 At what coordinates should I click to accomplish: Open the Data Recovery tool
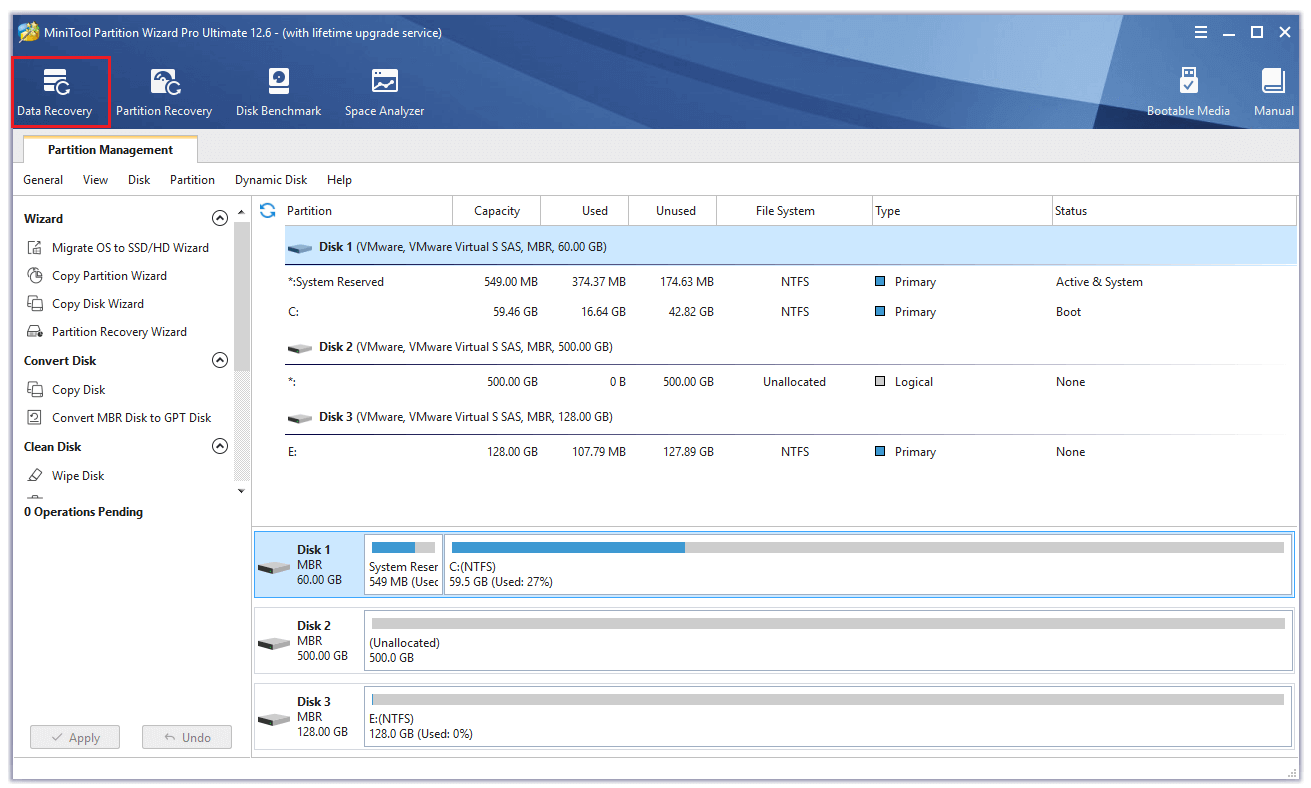coord(60,92)
